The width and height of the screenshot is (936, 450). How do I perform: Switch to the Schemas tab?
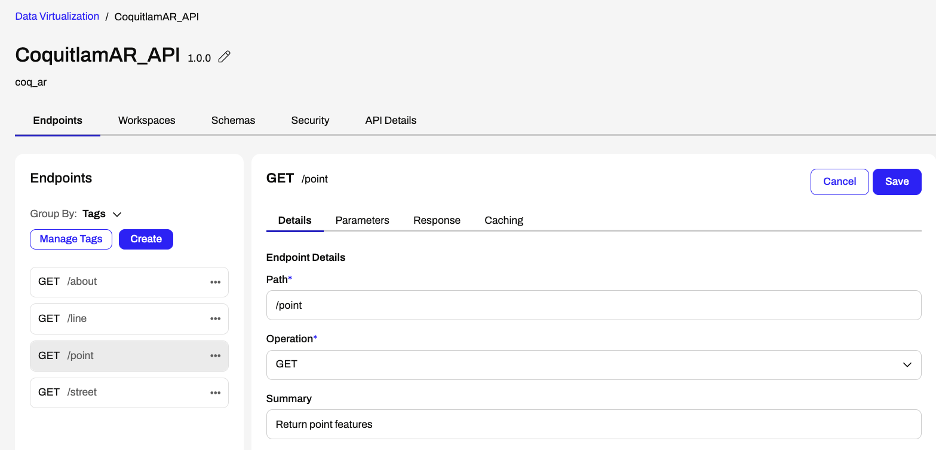click(233, 120)
